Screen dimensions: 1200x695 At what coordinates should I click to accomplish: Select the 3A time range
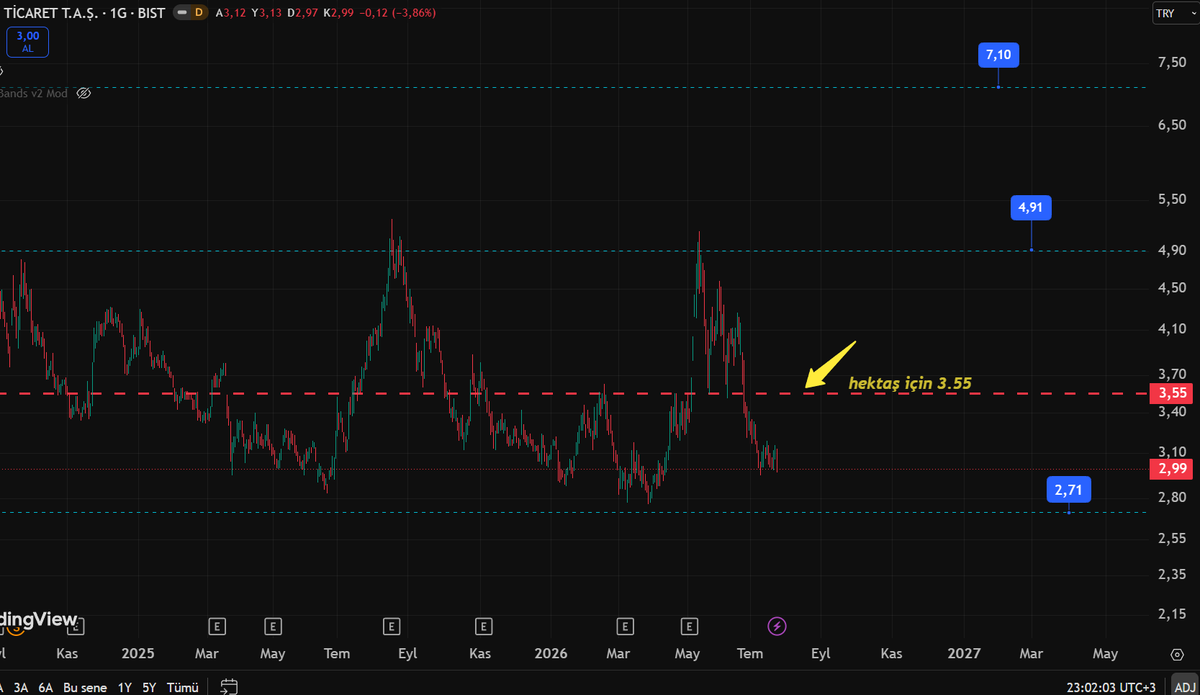(x=20, y=687)
